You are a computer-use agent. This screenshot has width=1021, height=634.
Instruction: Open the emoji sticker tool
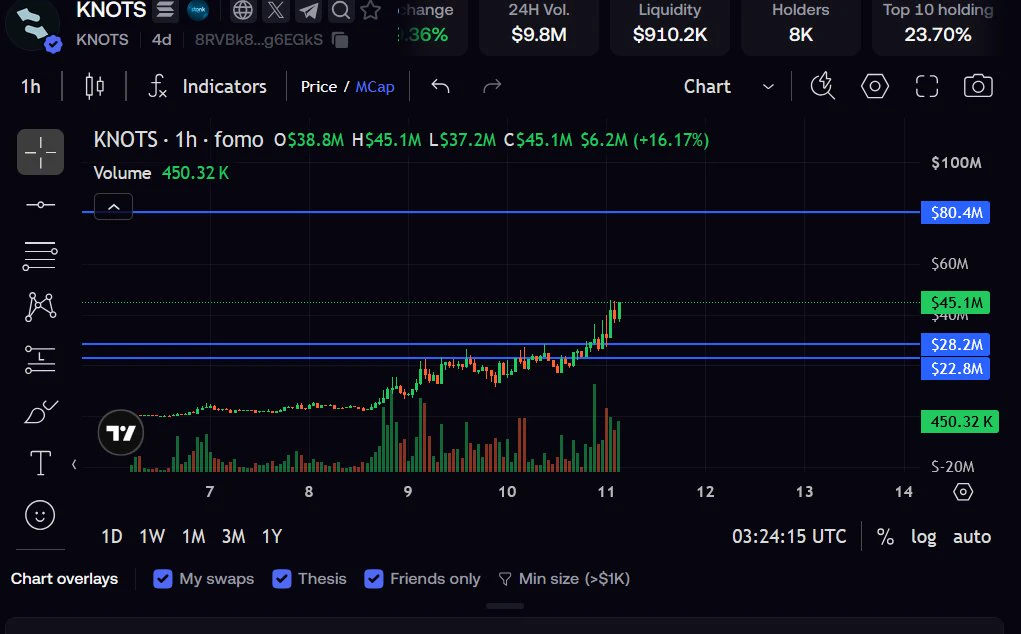click(x=40, y=515)
